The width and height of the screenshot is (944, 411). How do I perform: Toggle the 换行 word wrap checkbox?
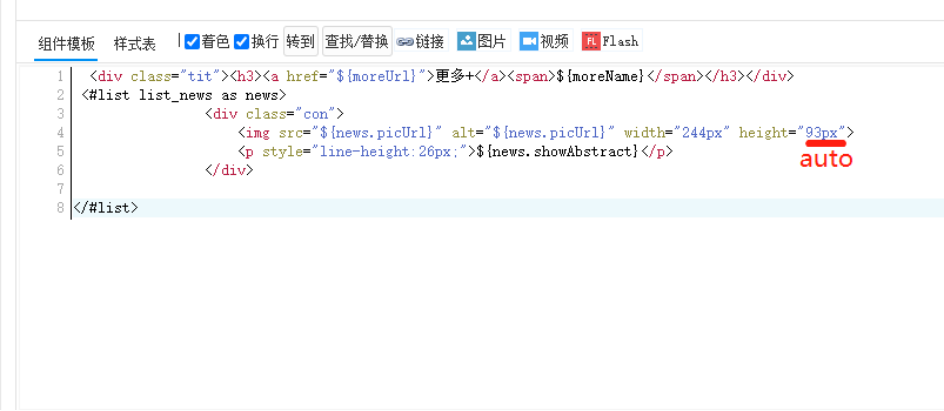[x=241, y=42]
